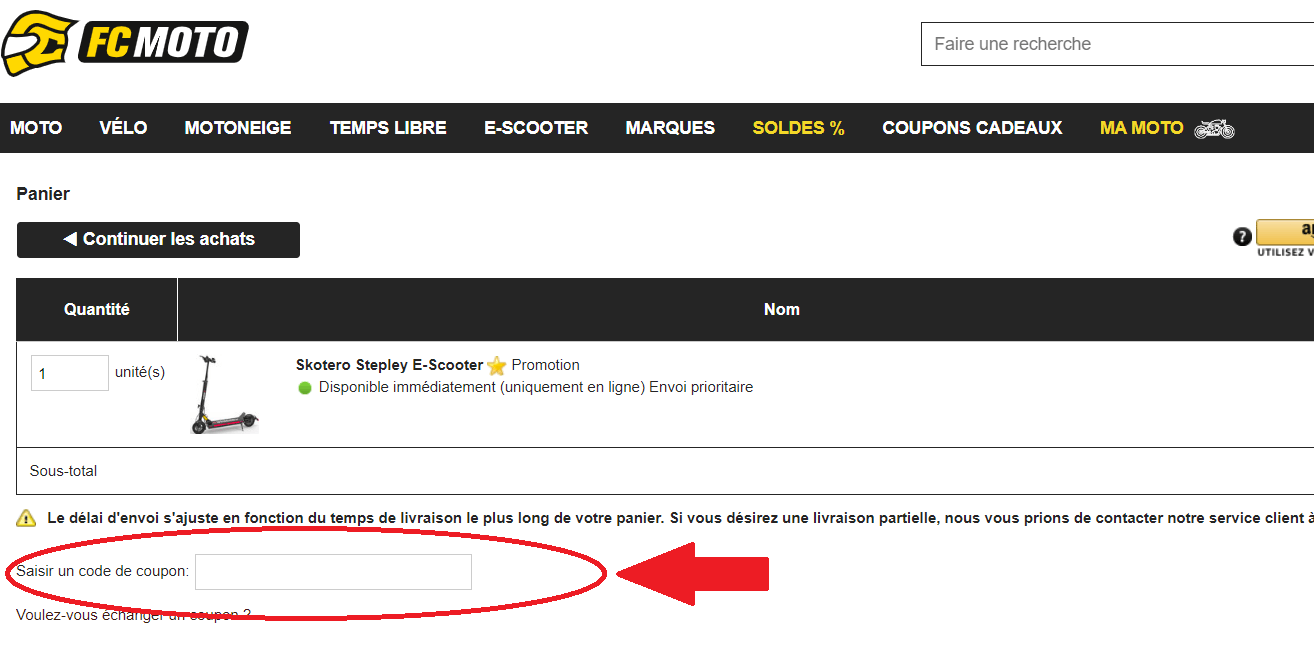Viewport: 1314px width, 670px height.
Task: Click the yellow Amazon Pay button
Action: pos(1285,232)
